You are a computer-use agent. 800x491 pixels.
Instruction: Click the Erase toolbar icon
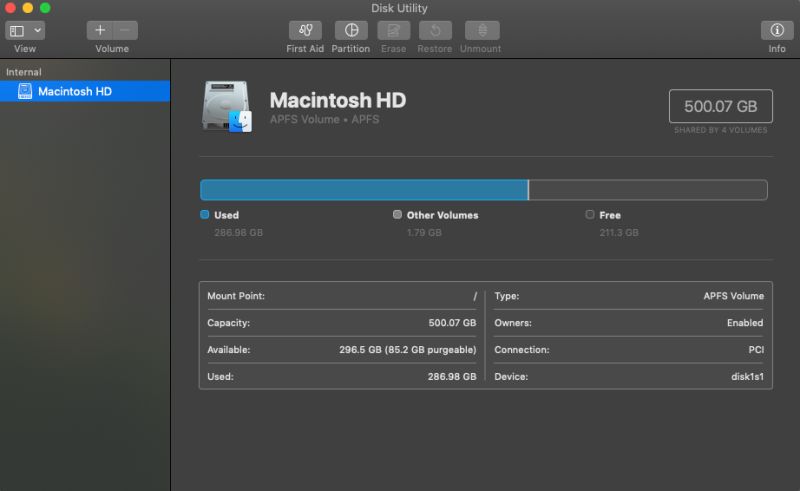[393, 30]
